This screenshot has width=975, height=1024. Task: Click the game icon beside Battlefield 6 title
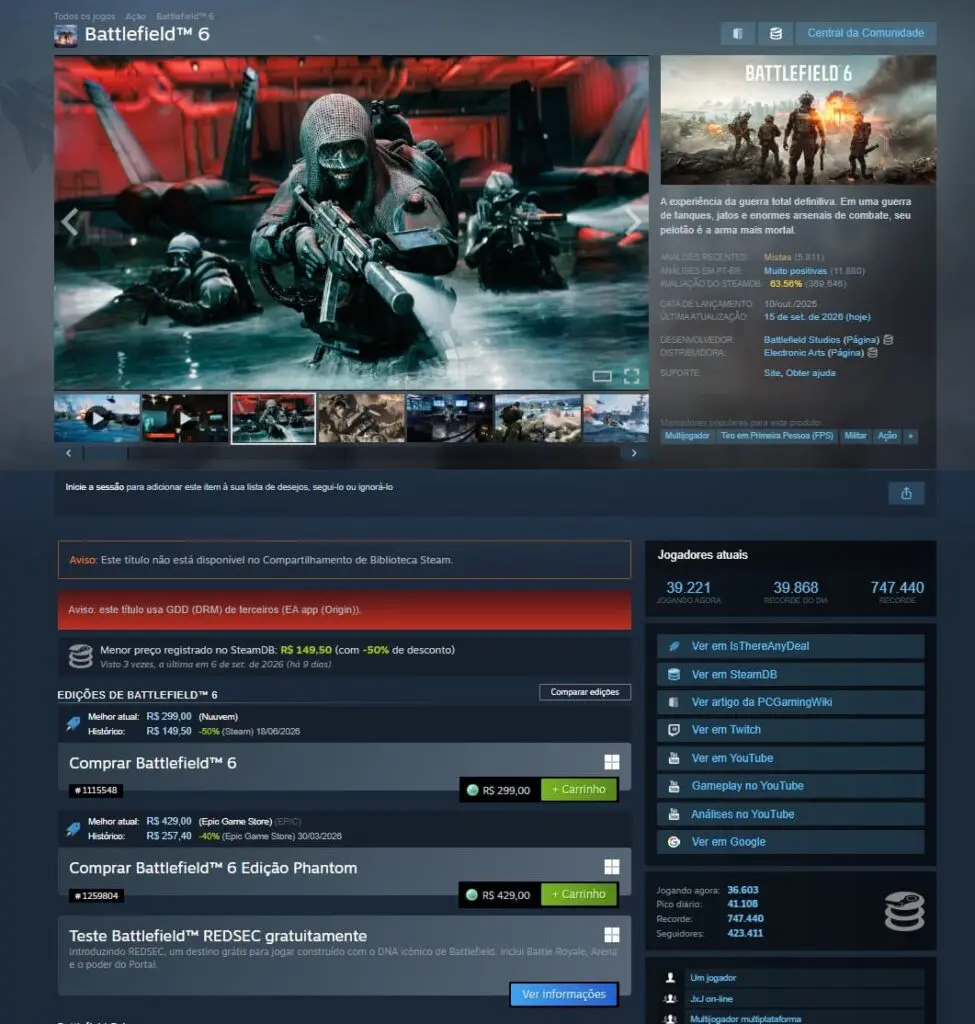[x=65, y=35]
